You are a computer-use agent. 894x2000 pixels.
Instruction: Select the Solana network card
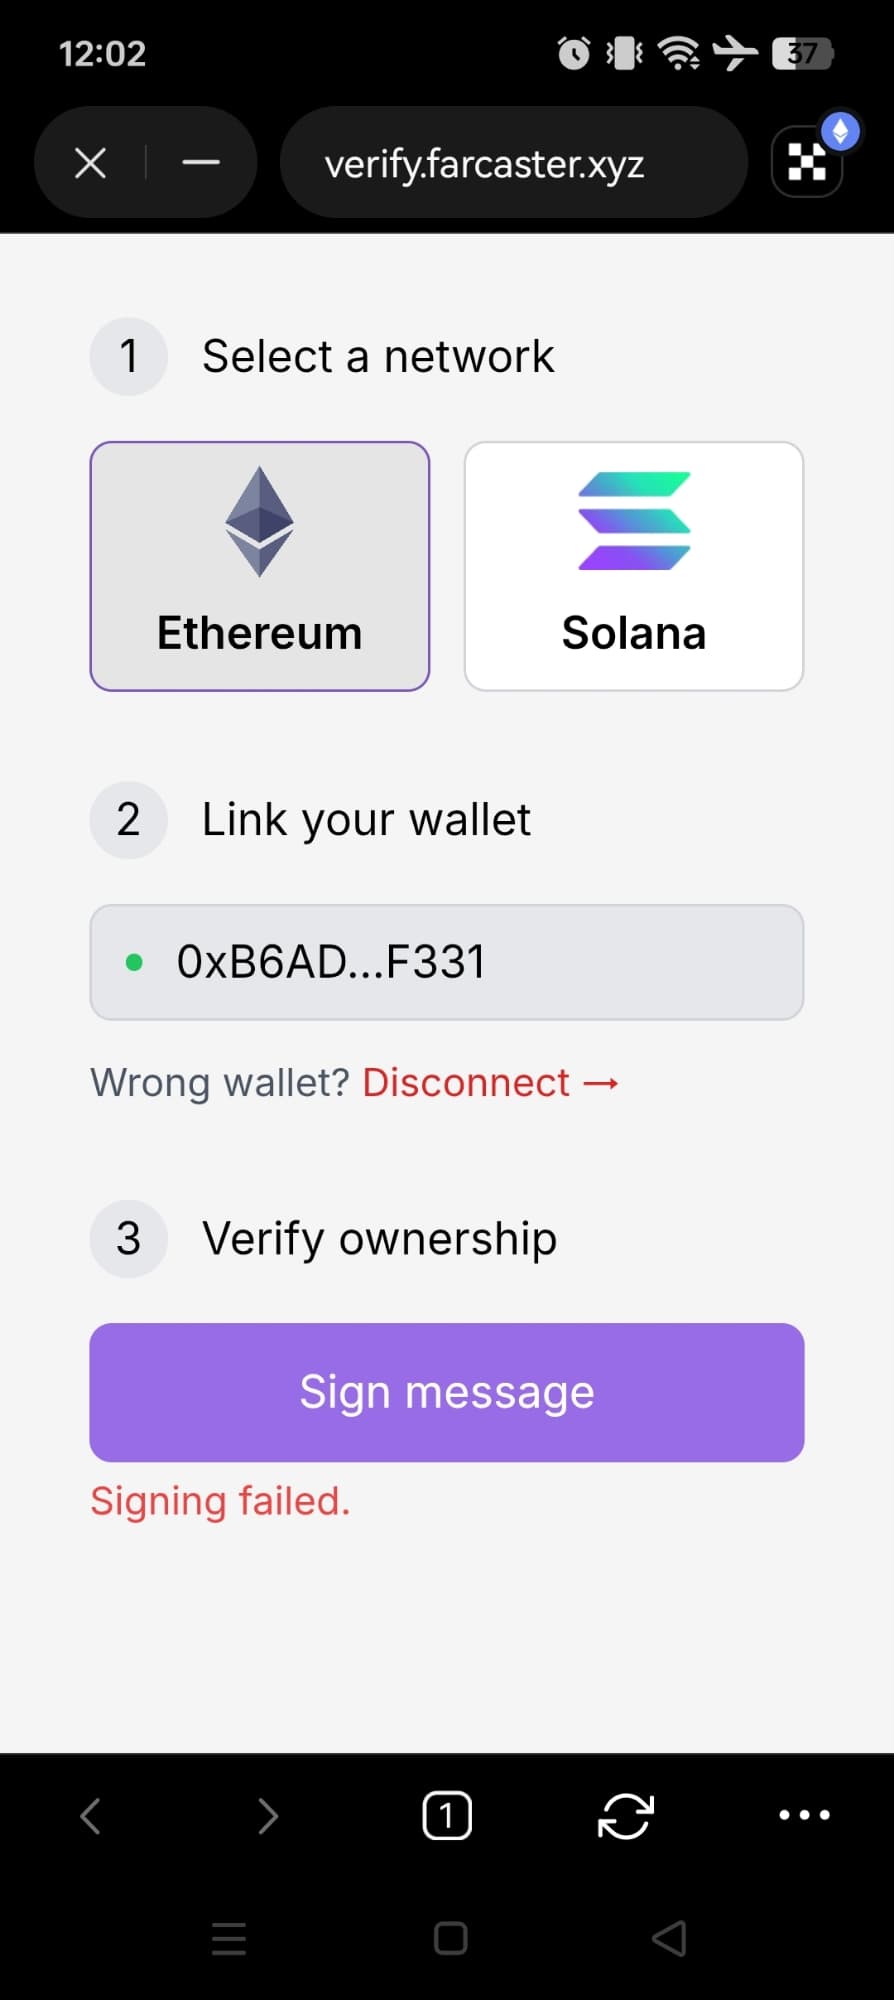click(x=634, y=566)
